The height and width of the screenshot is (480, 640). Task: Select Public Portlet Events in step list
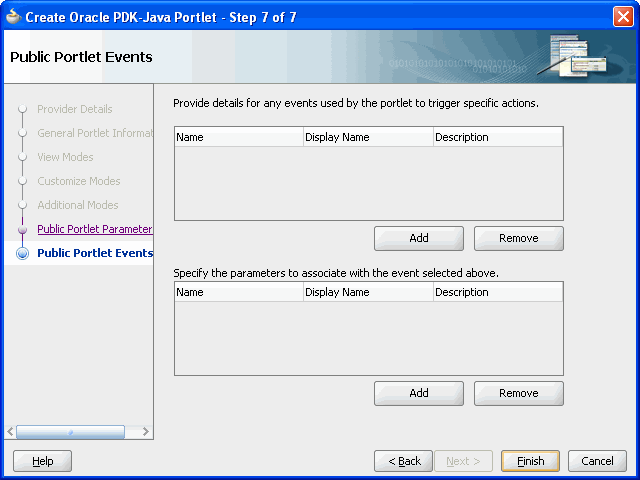pos(95,253)
